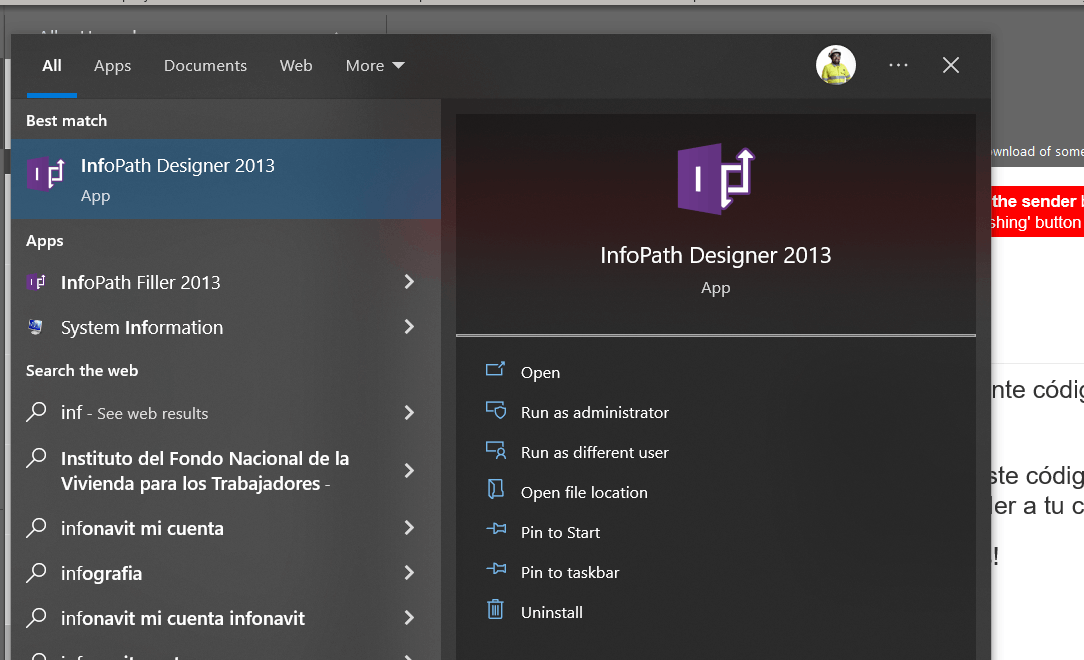Click the InfoPath Filler 2013 icon
The width and height of the screenshot is (1084, 660).
tap(36, 282)
